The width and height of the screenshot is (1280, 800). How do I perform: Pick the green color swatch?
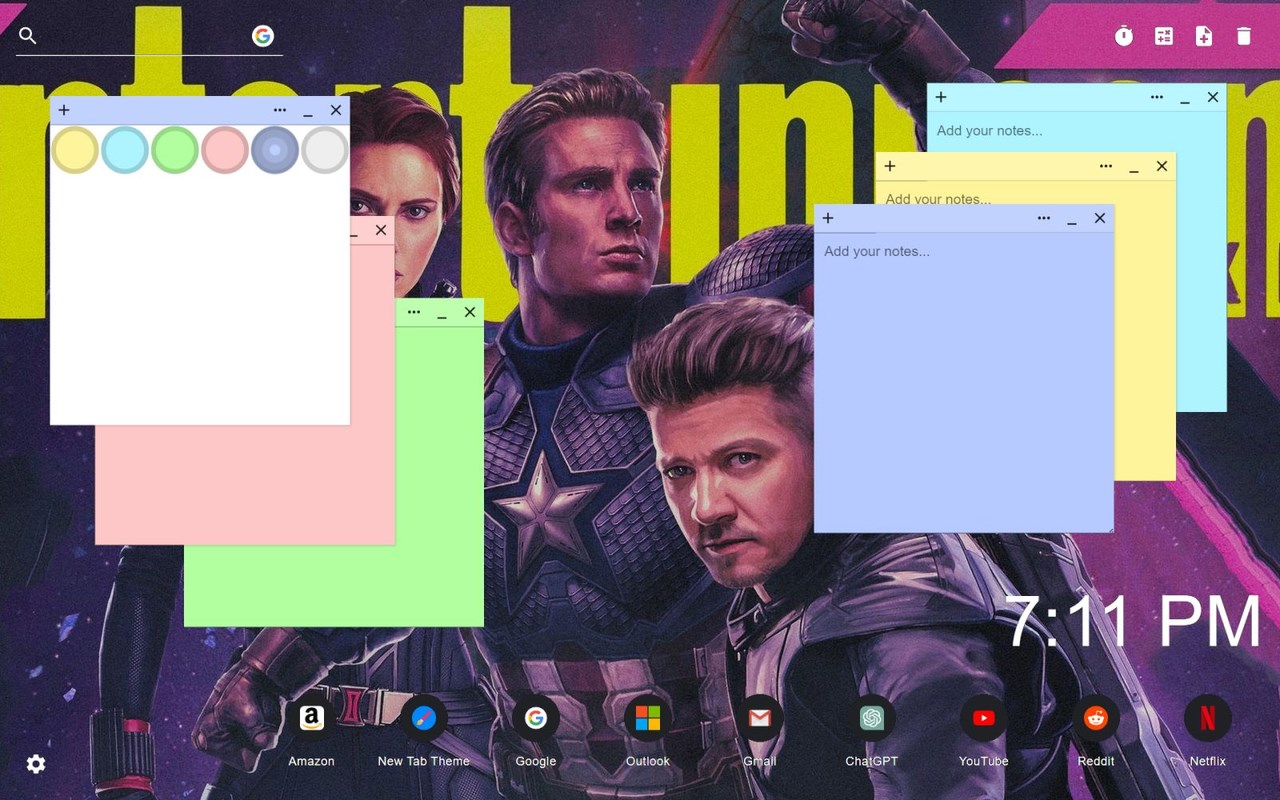coord(175,150)
